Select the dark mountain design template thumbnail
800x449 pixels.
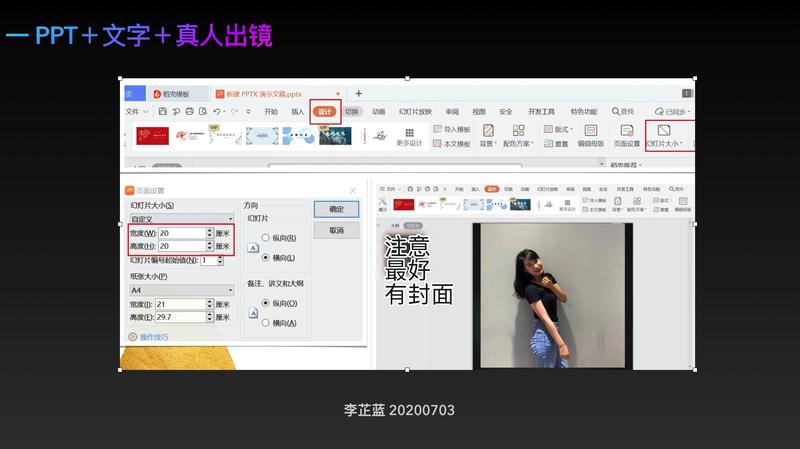tap(335, 136)
